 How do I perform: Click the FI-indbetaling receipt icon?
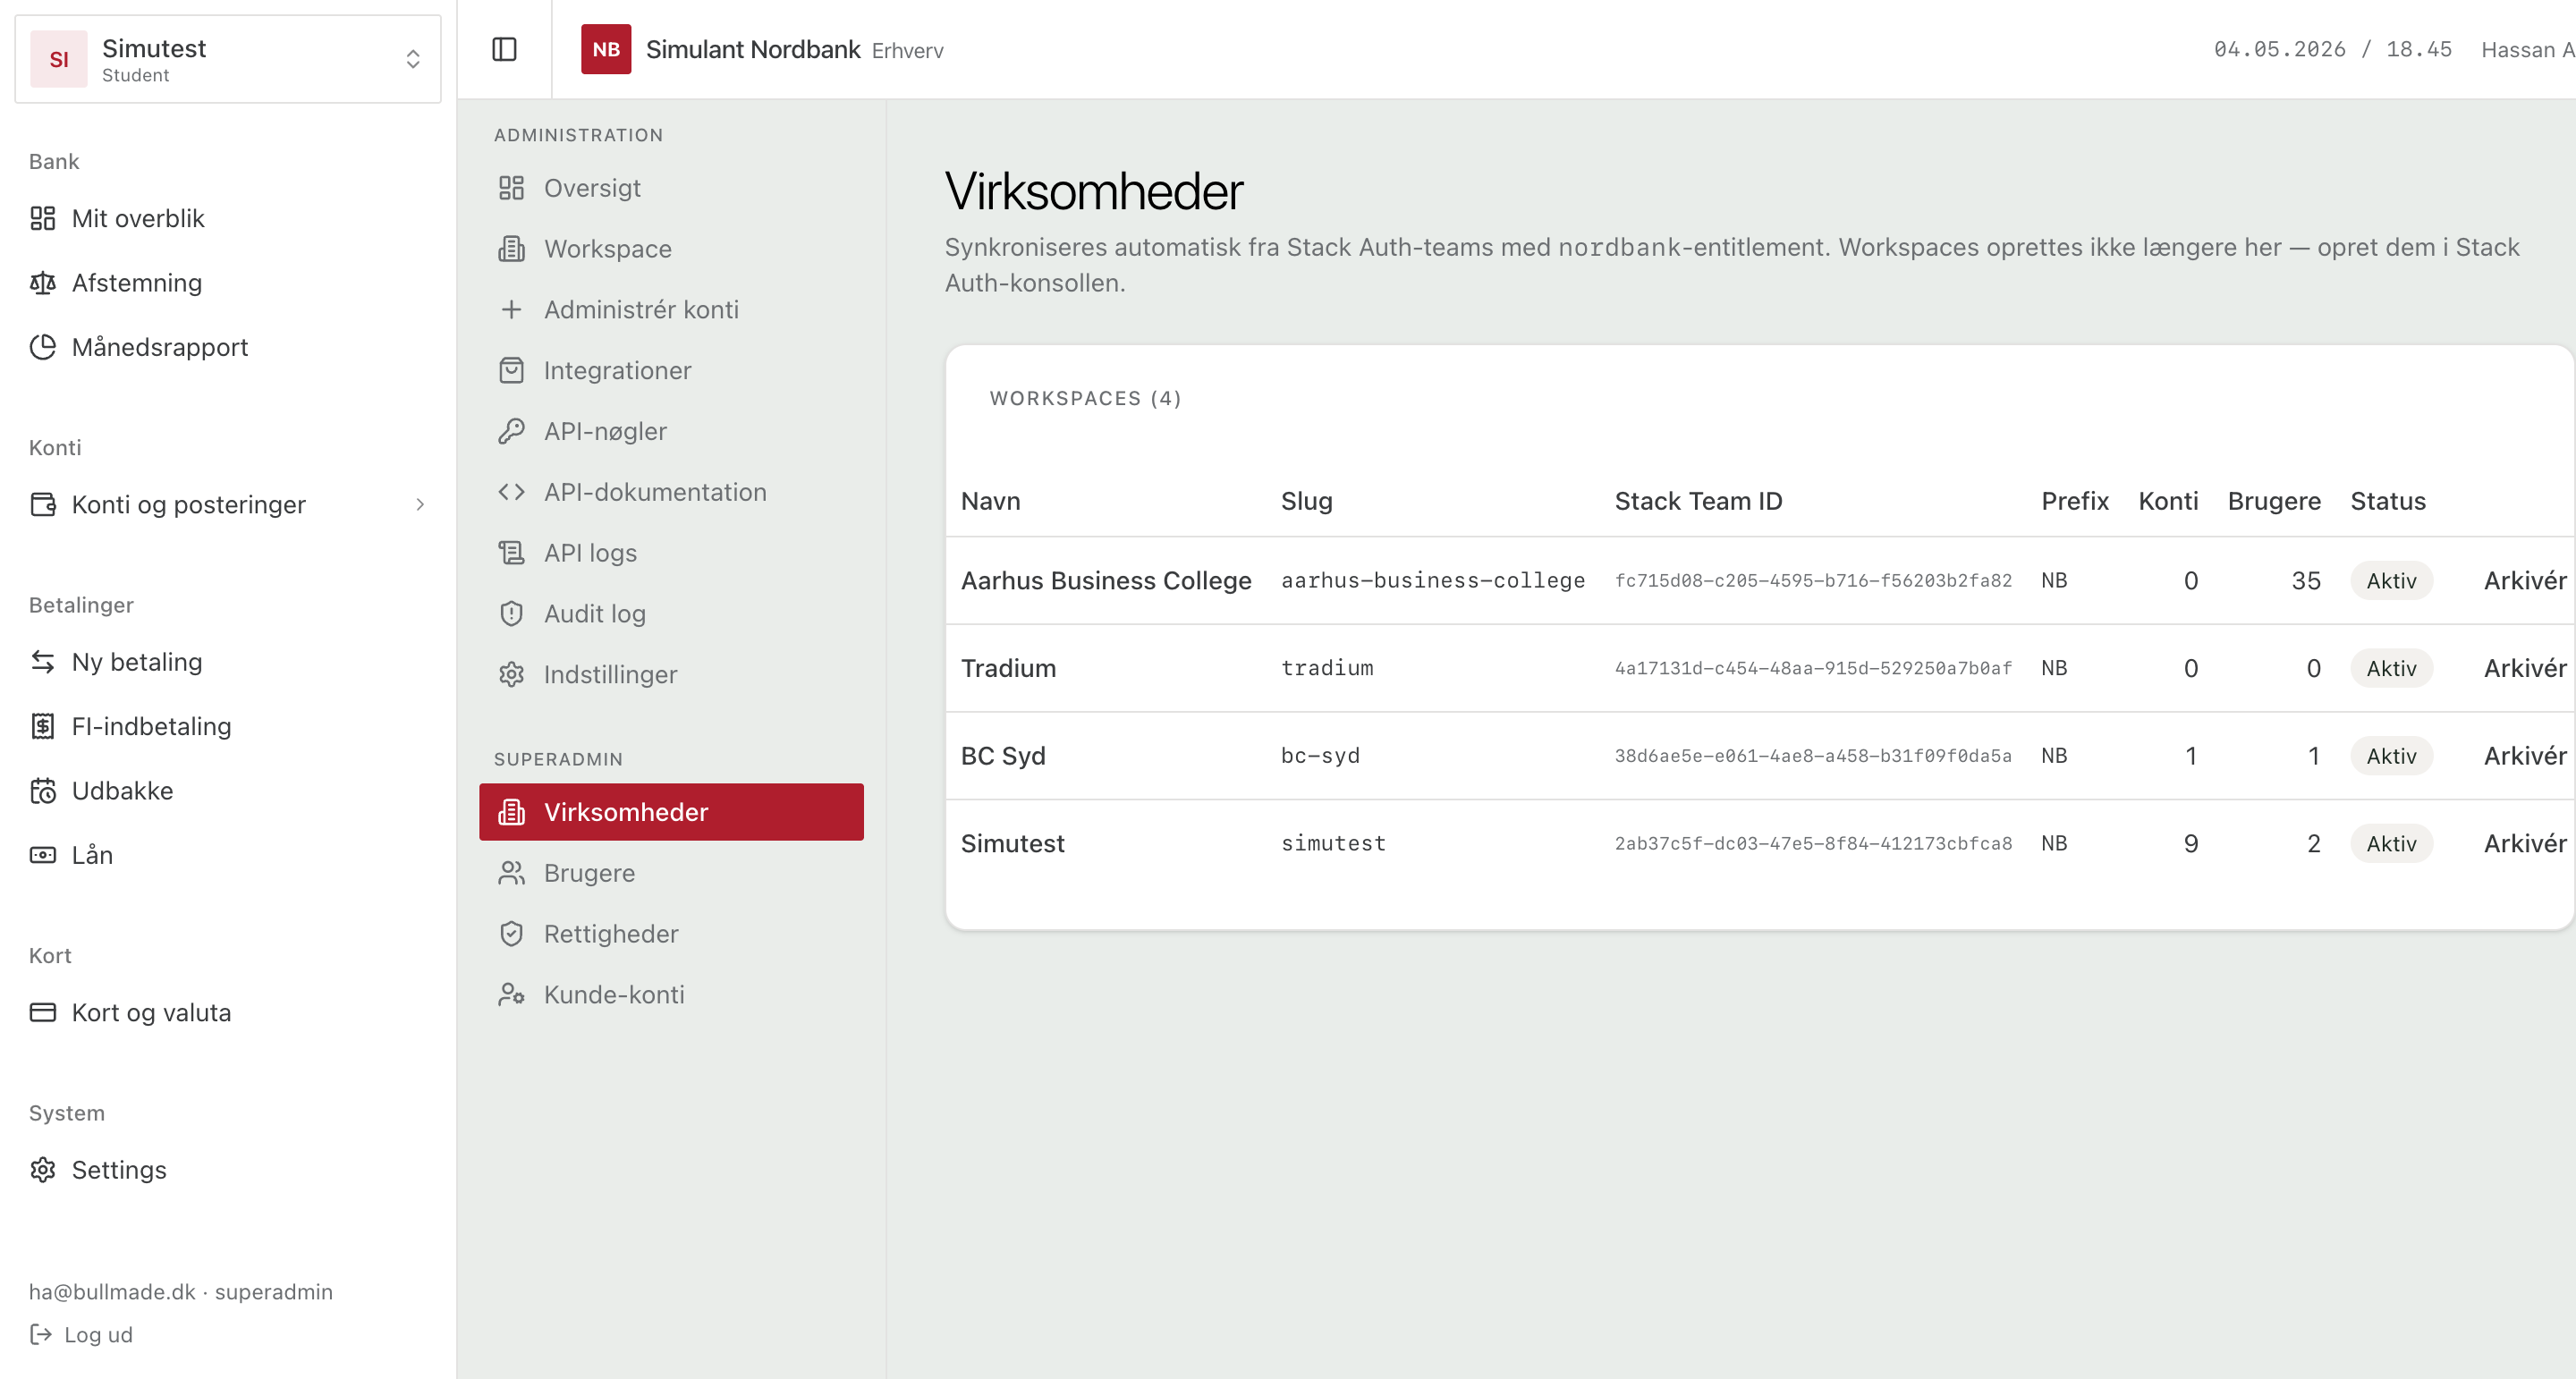click(43, 726)
